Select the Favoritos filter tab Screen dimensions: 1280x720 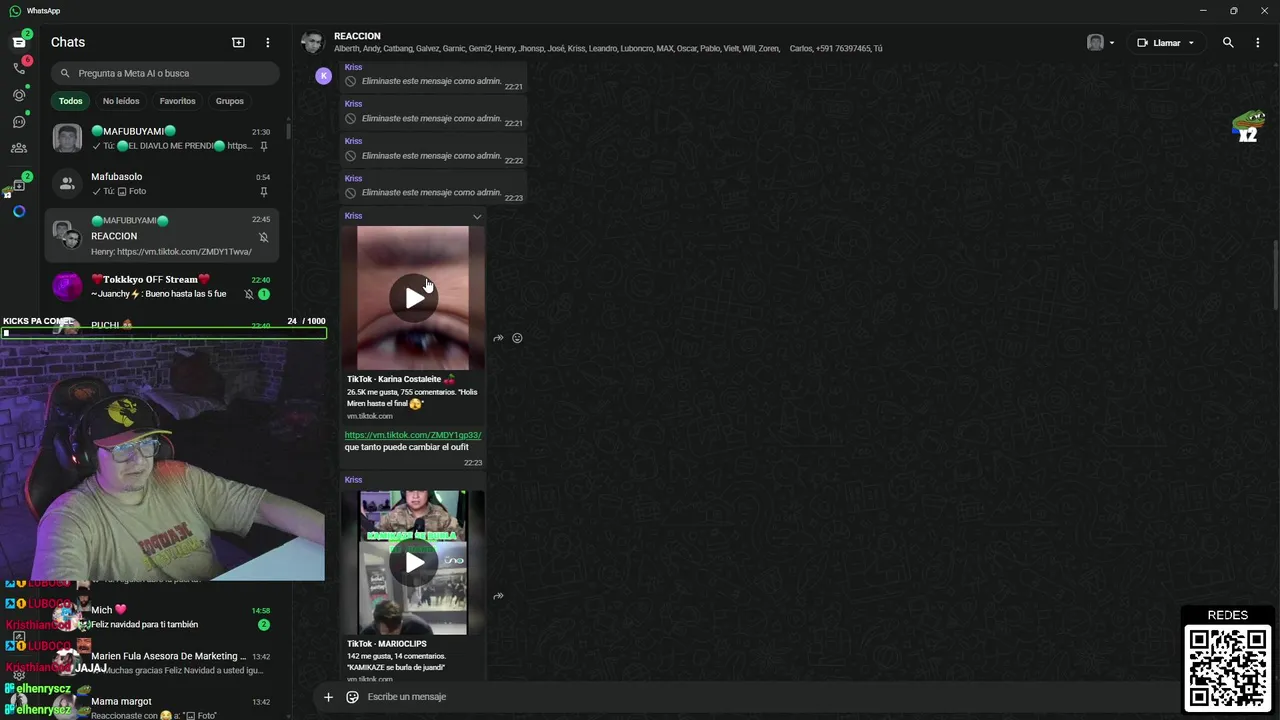[x=178, y=101]
